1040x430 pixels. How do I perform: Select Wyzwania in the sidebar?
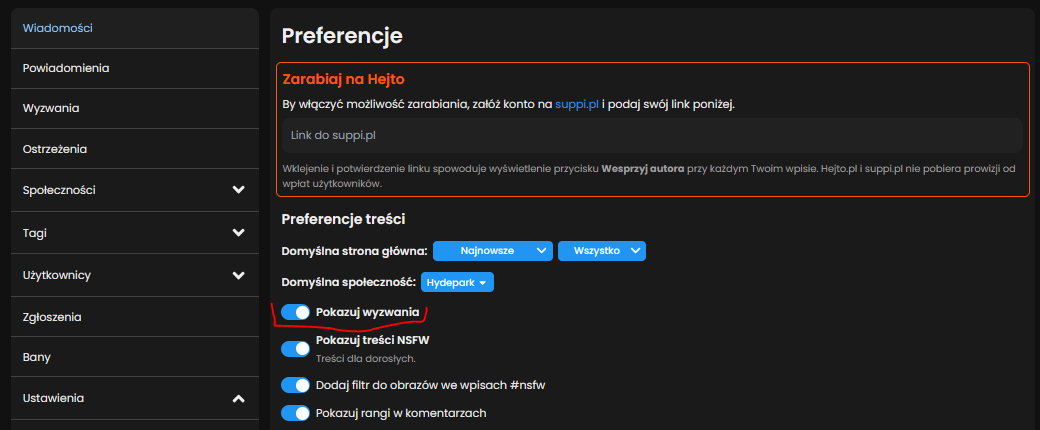tap(51, 108)
